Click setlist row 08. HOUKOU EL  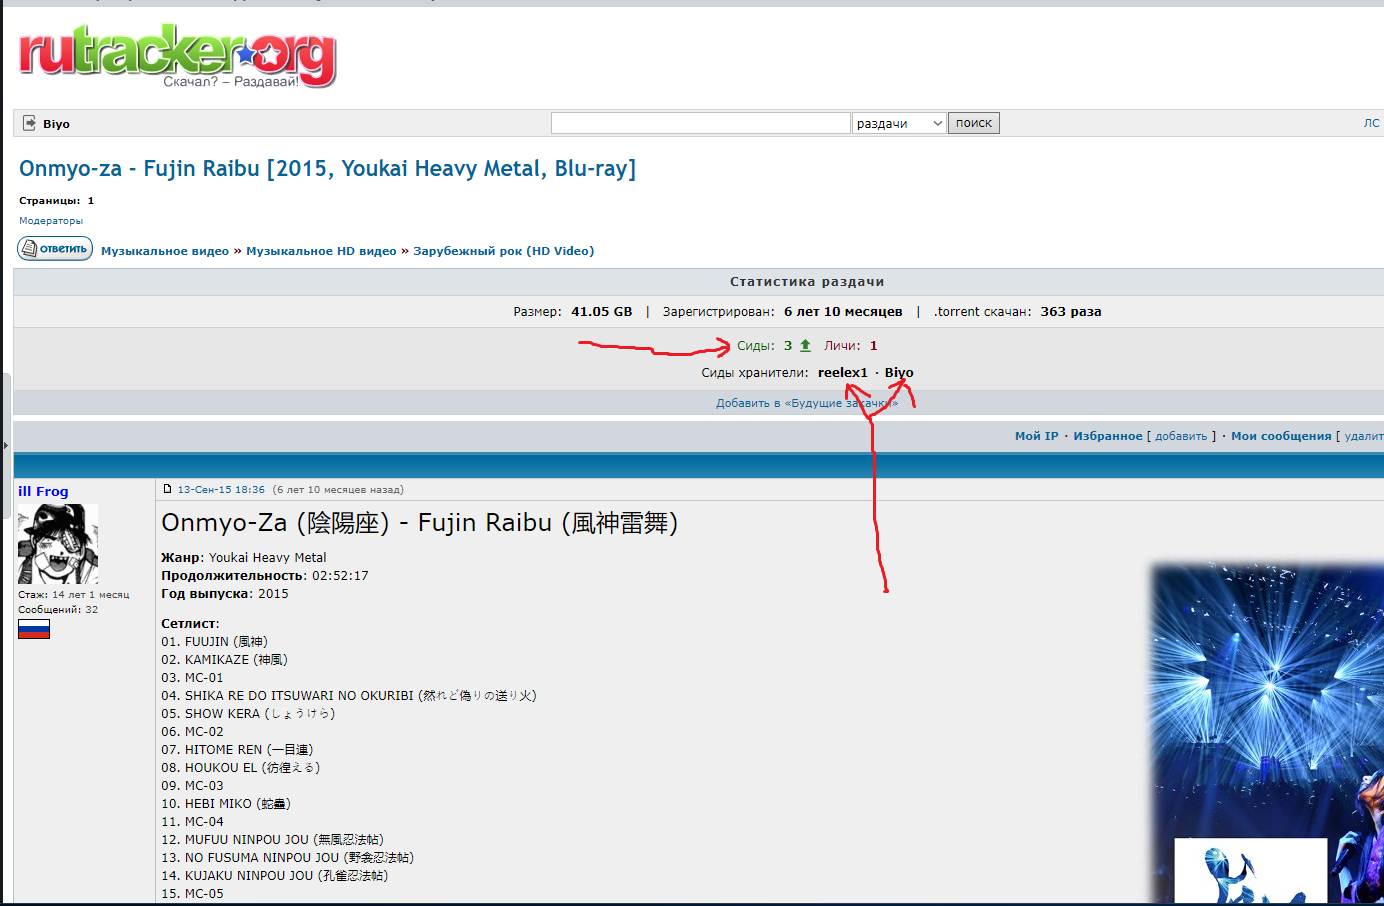pyautogui.click(x=241, y=768)
